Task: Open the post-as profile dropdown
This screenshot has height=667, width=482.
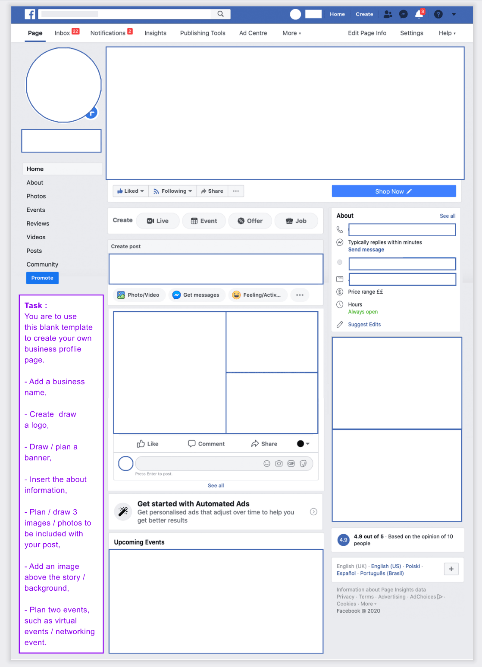Action: [303, 444]
